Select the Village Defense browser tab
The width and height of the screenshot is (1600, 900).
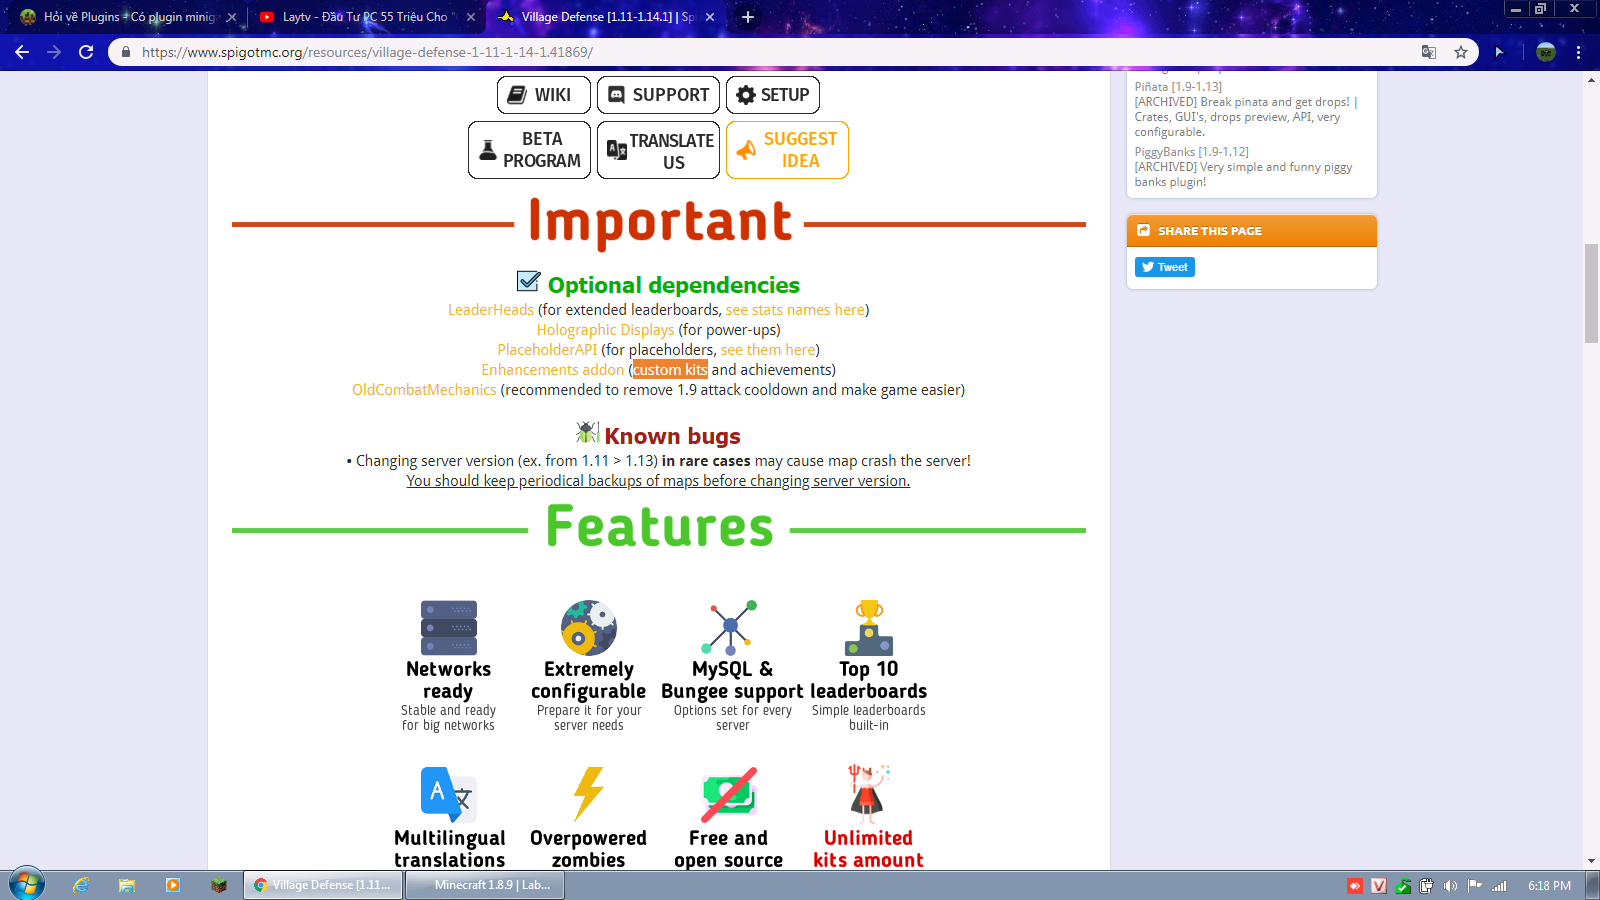(605, 17)
